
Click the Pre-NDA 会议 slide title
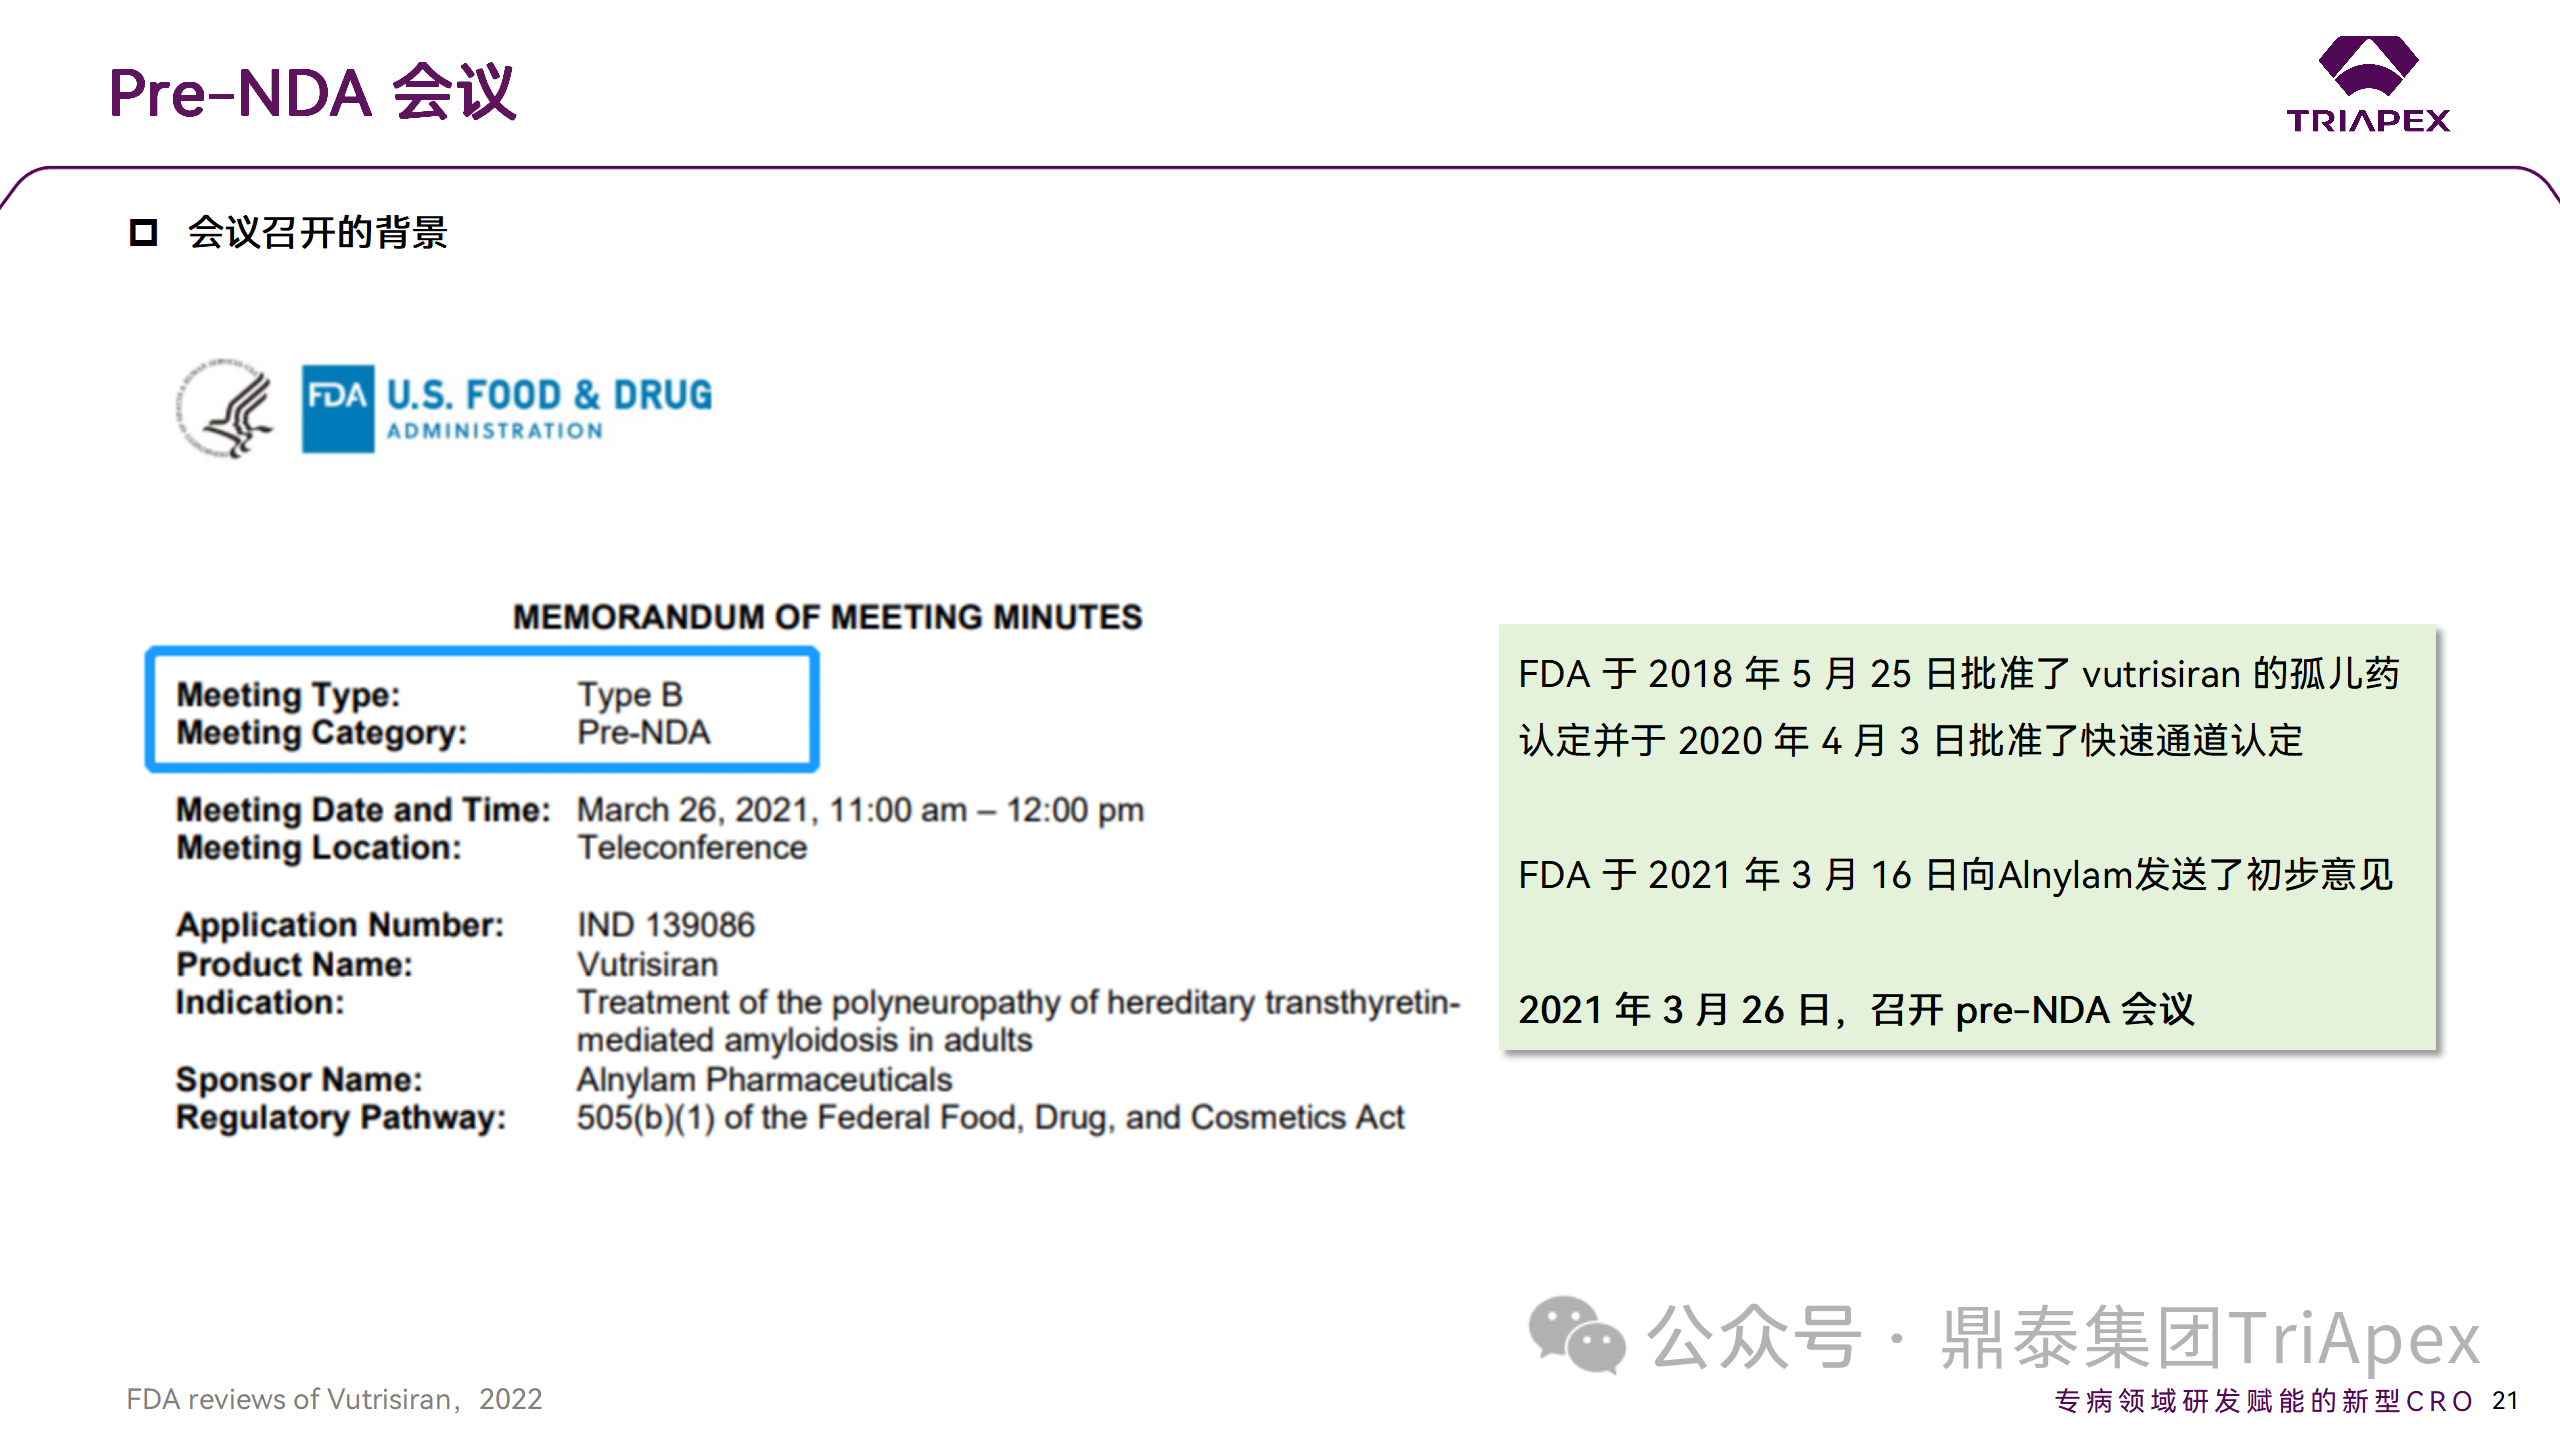312,93
